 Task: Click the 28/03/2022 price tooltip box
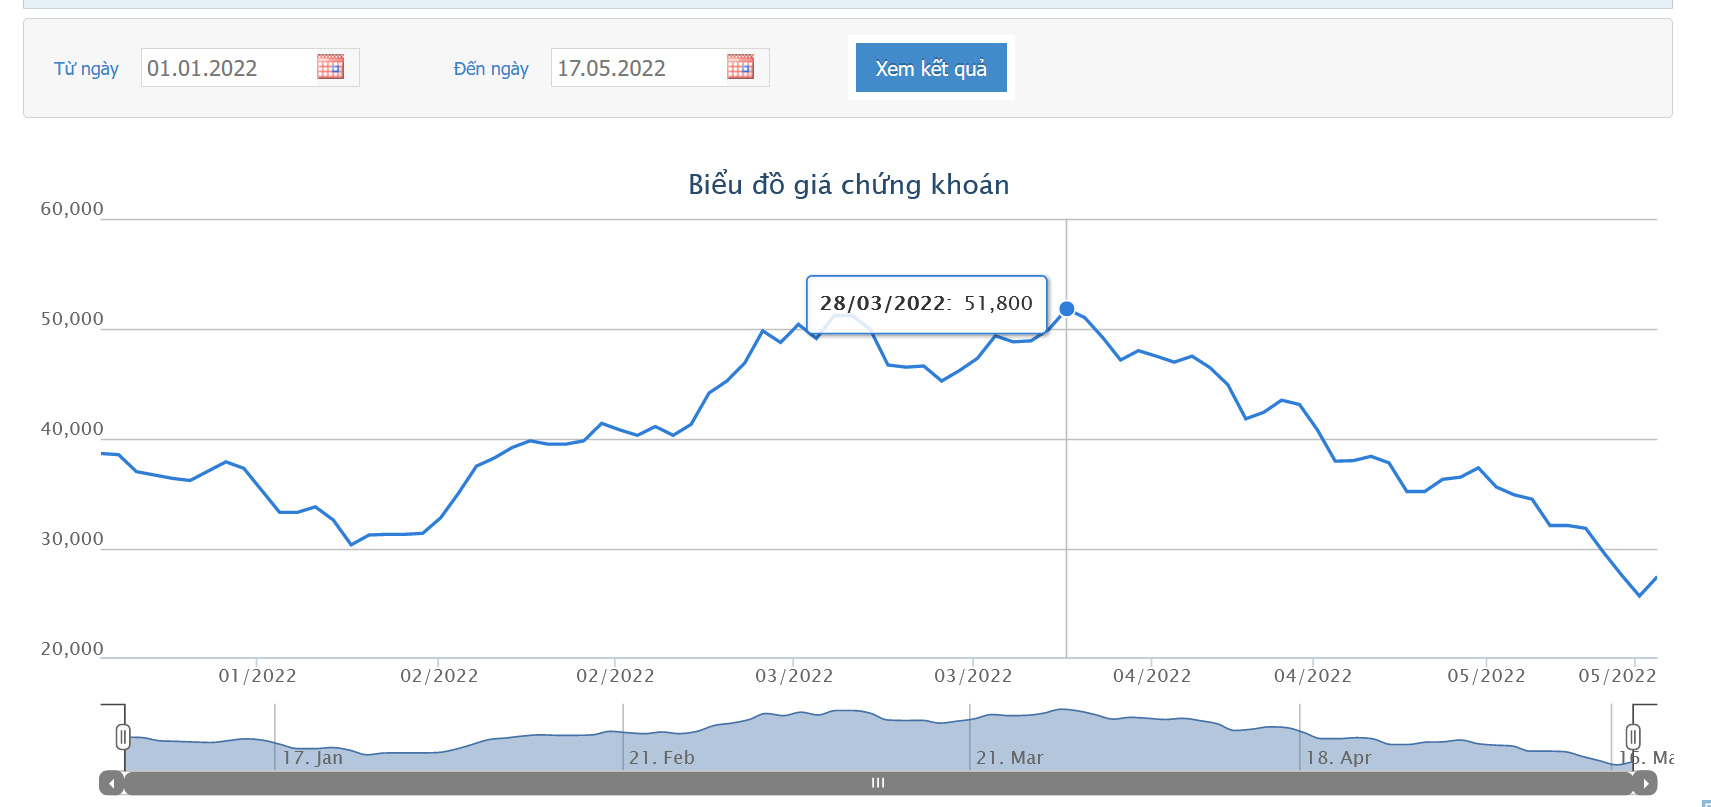coord(927,304)
